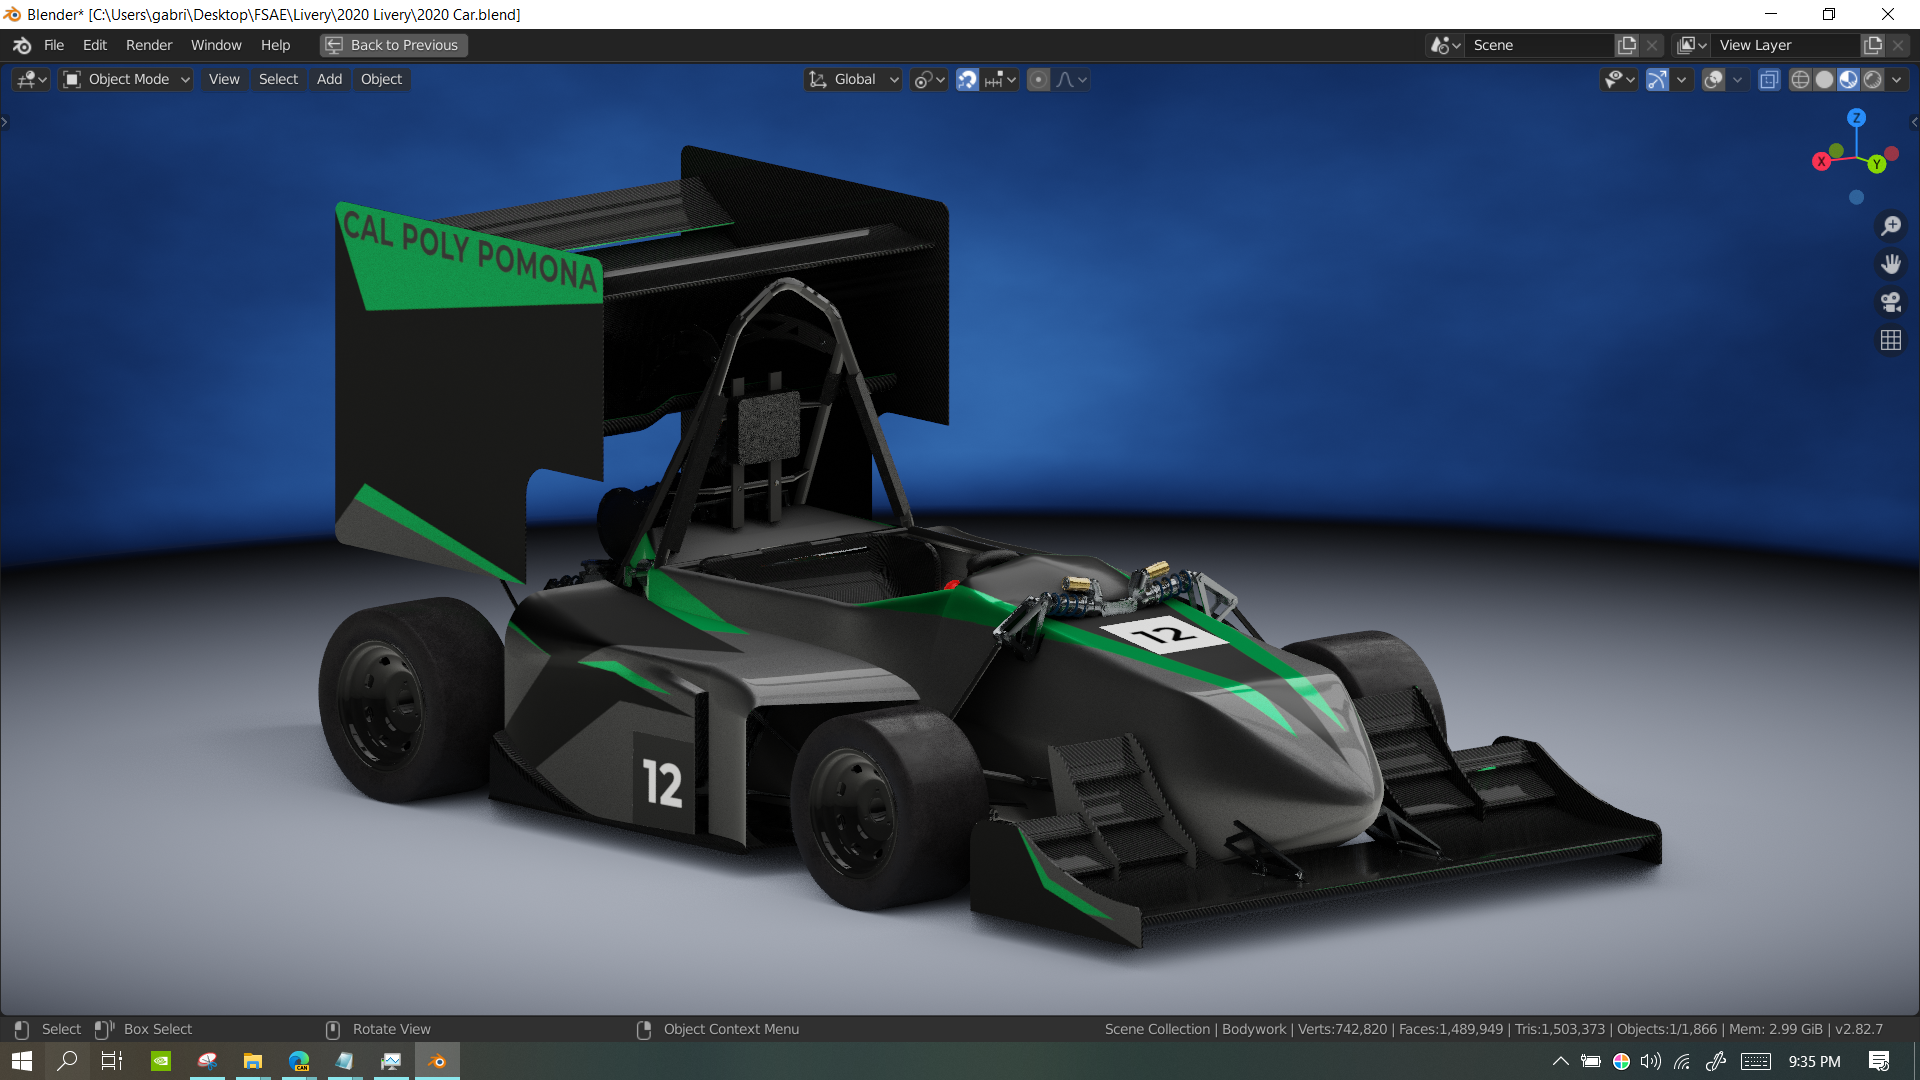Image resolution: width=1920 pixels, height=1080 pixels.
Task: Toggle the camera view icon
Action: coord(1890,302)
